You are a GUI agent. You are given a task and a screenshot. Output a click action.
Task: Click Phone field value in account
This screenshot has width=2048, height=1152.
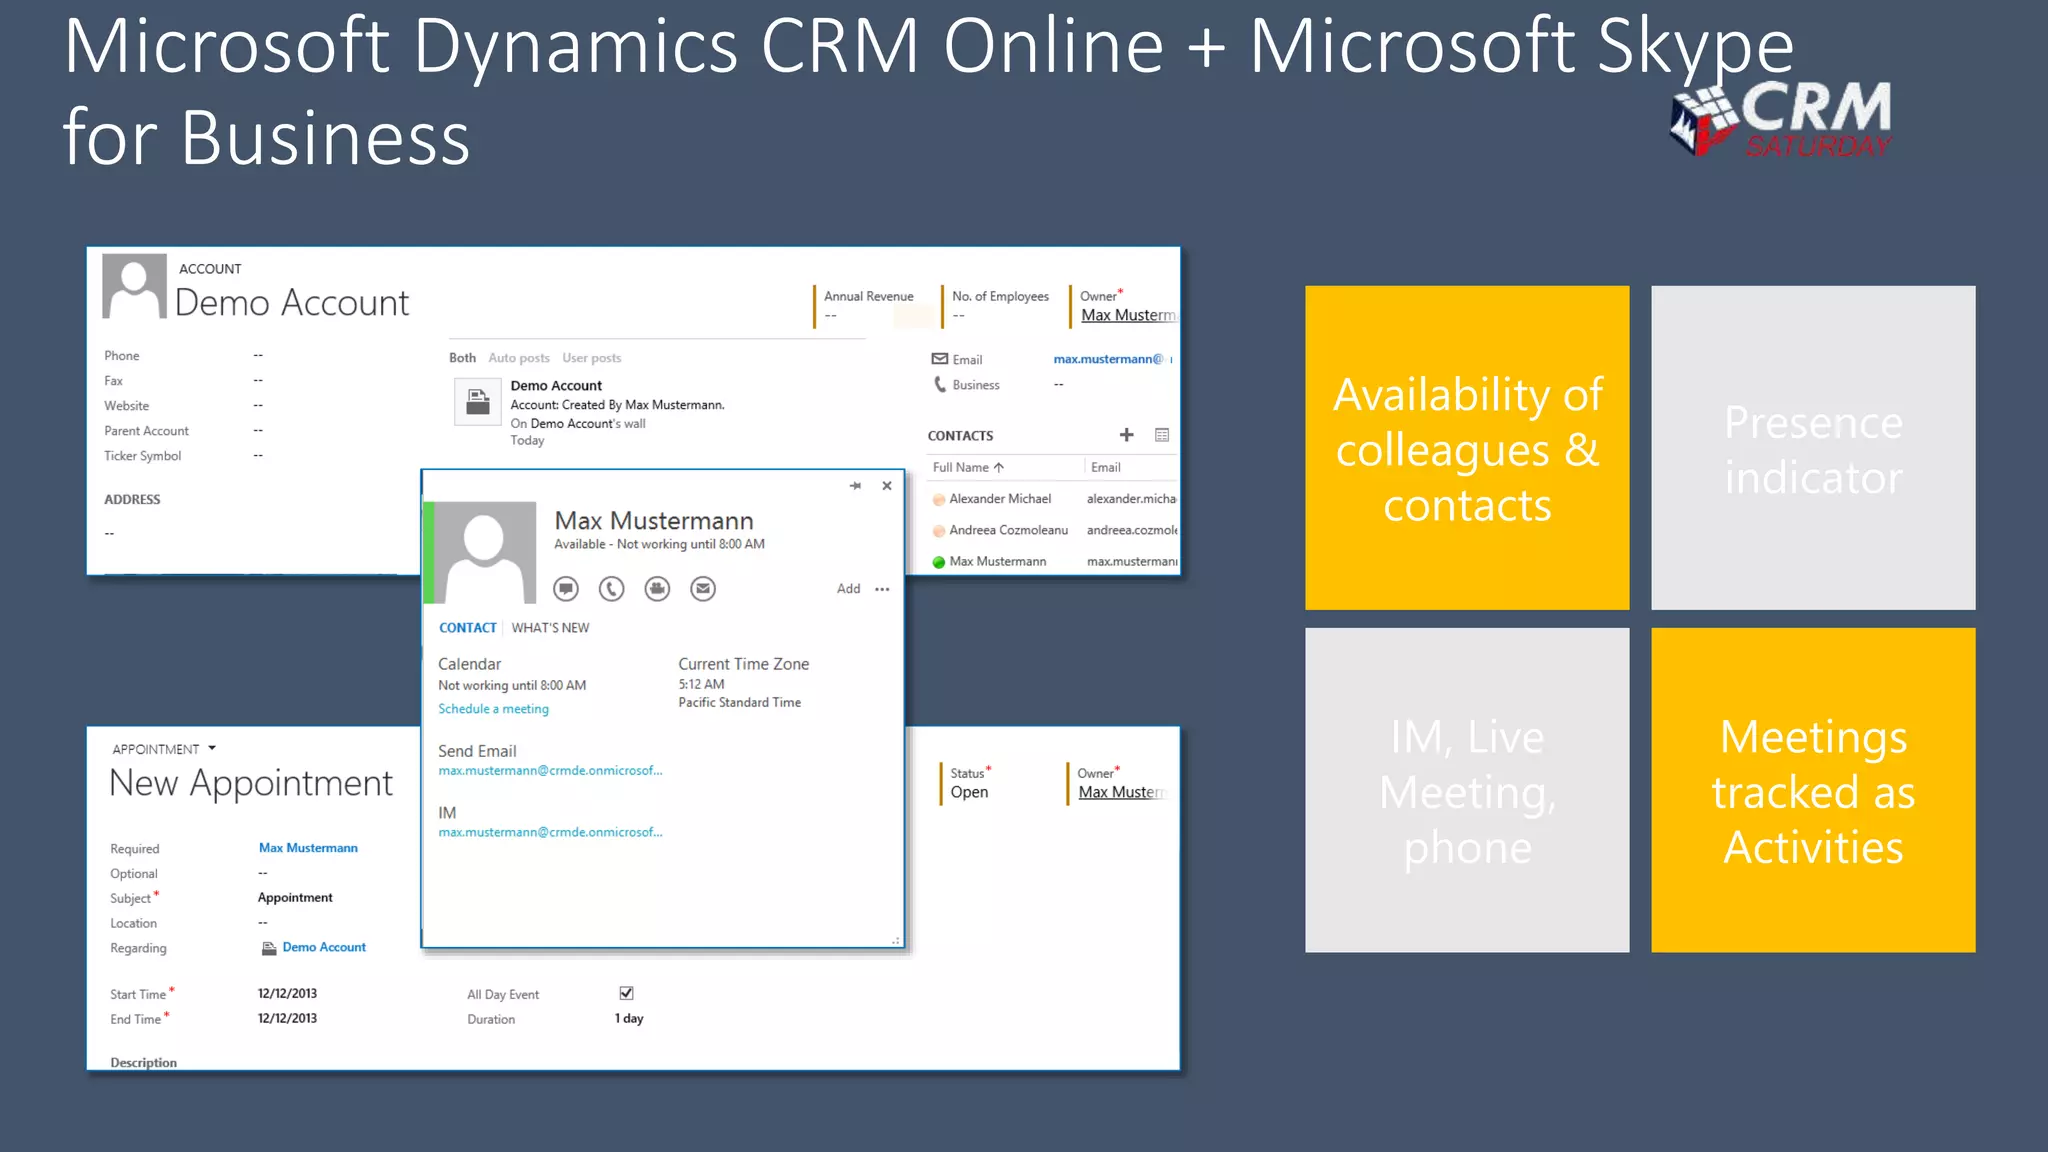click(258, 356)
